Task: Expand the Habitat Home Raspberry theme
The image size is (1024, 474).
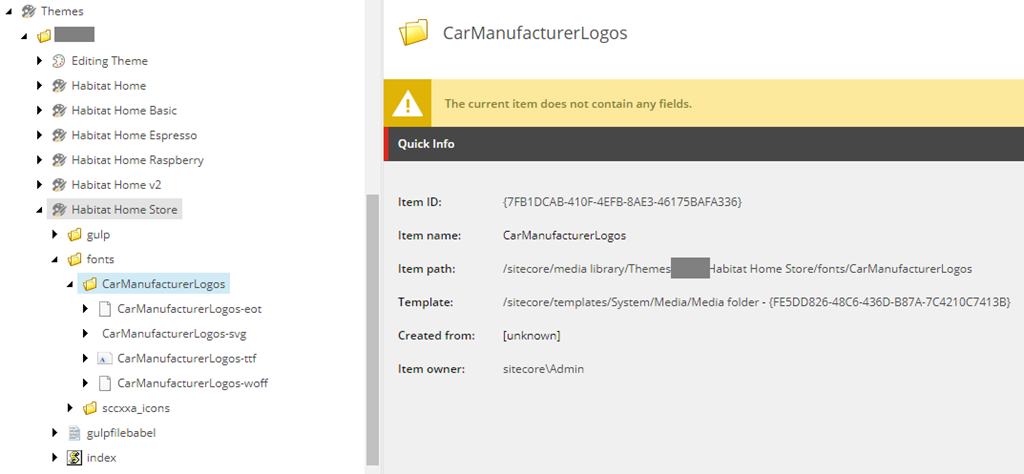Action: point(40,160)
